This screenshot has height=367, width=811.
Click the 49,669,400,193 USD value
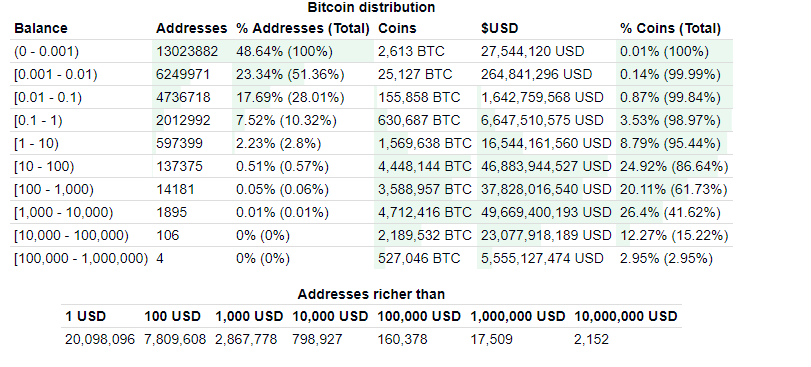point(546,212)
